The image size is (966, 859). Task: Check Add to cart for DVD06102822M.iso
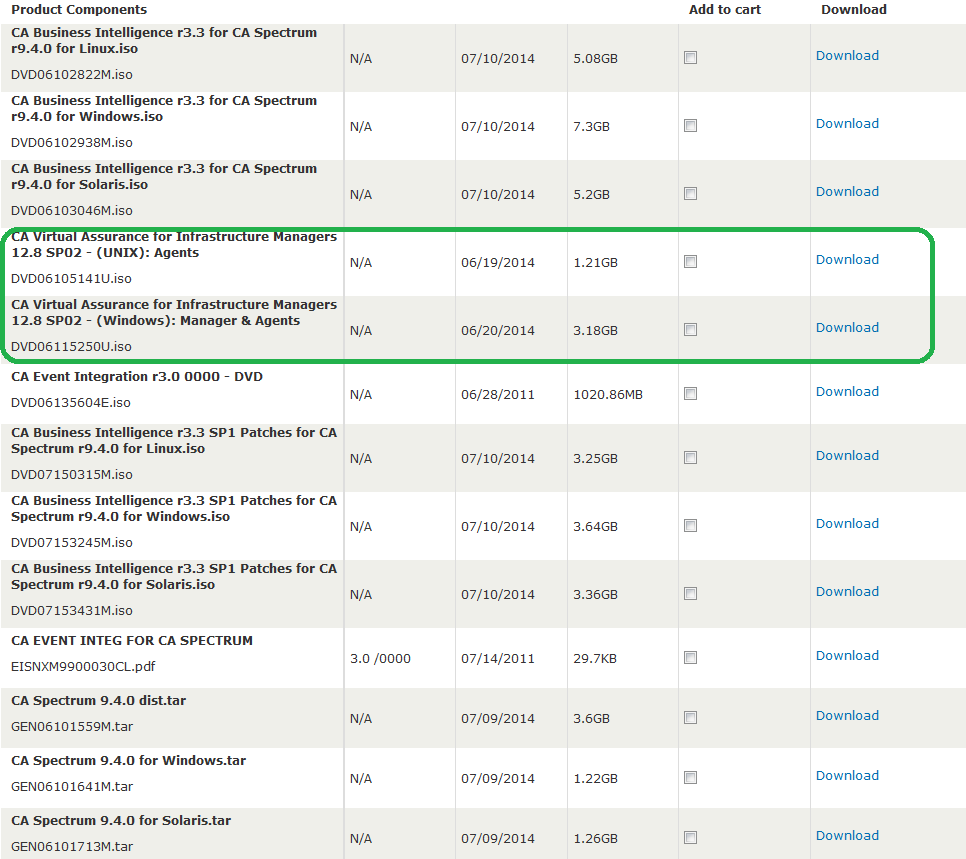point(690,58)
